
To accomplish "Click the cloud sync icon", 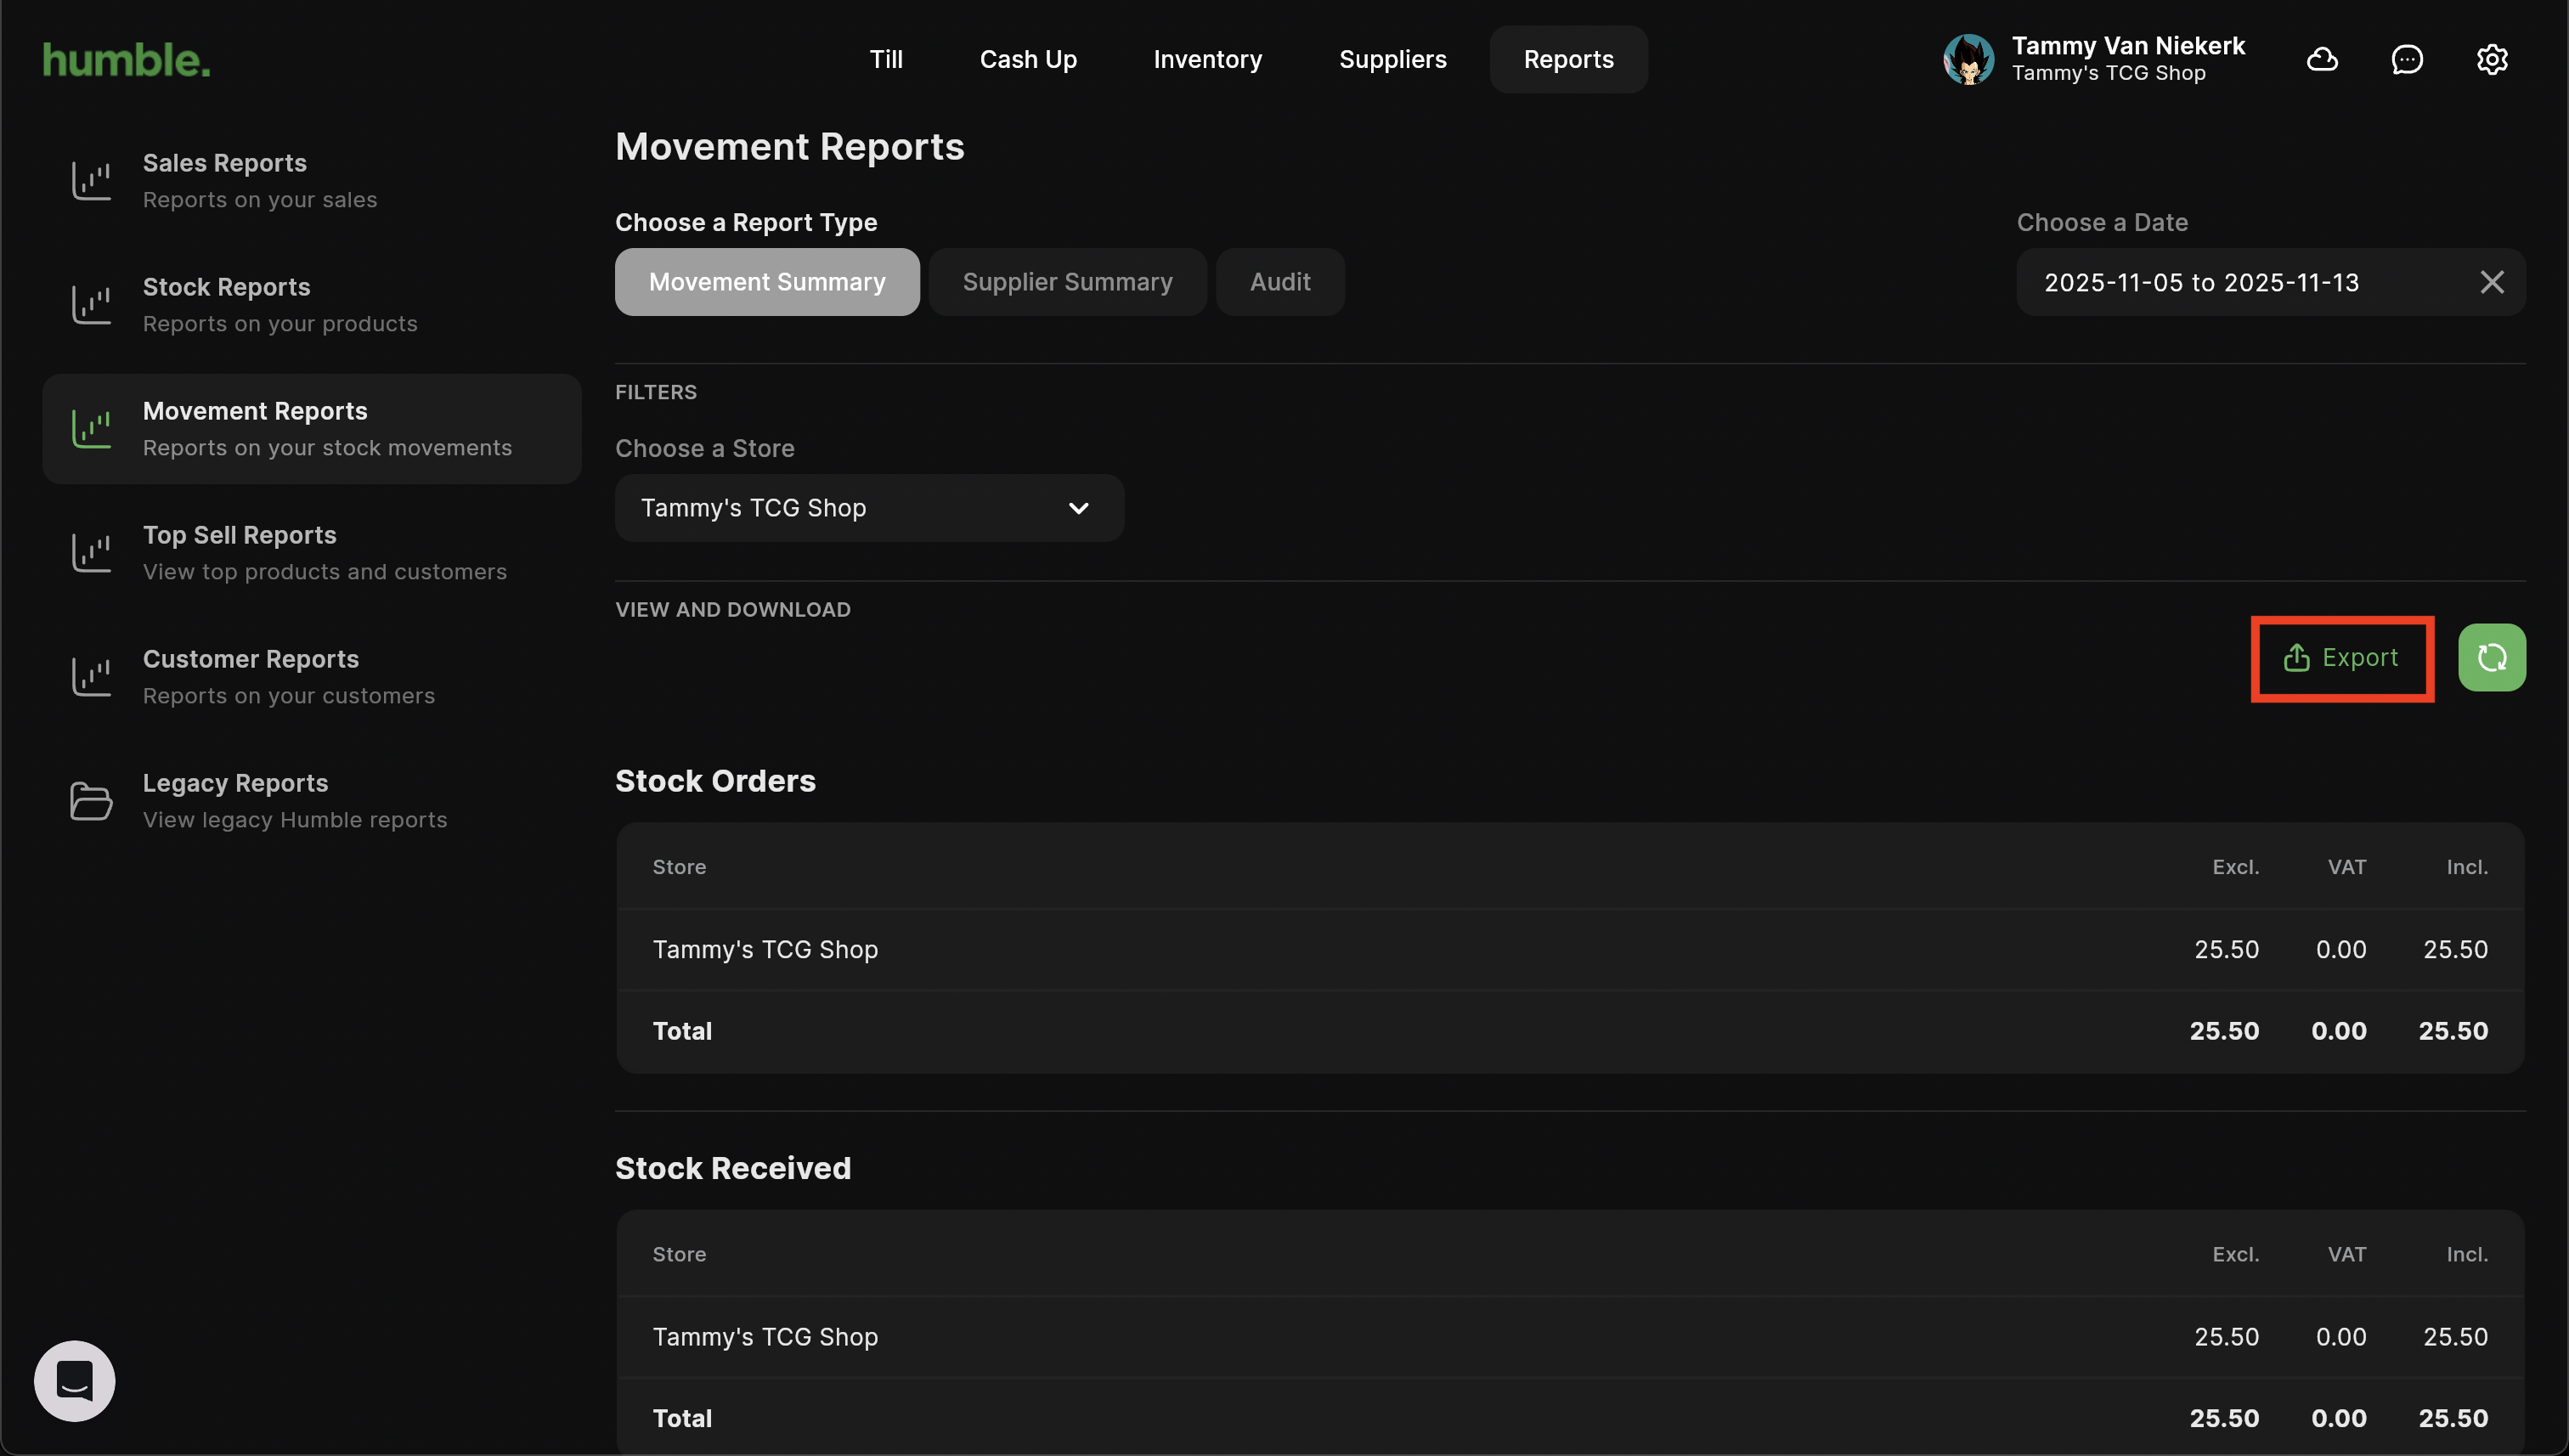I will point(2321,60).
